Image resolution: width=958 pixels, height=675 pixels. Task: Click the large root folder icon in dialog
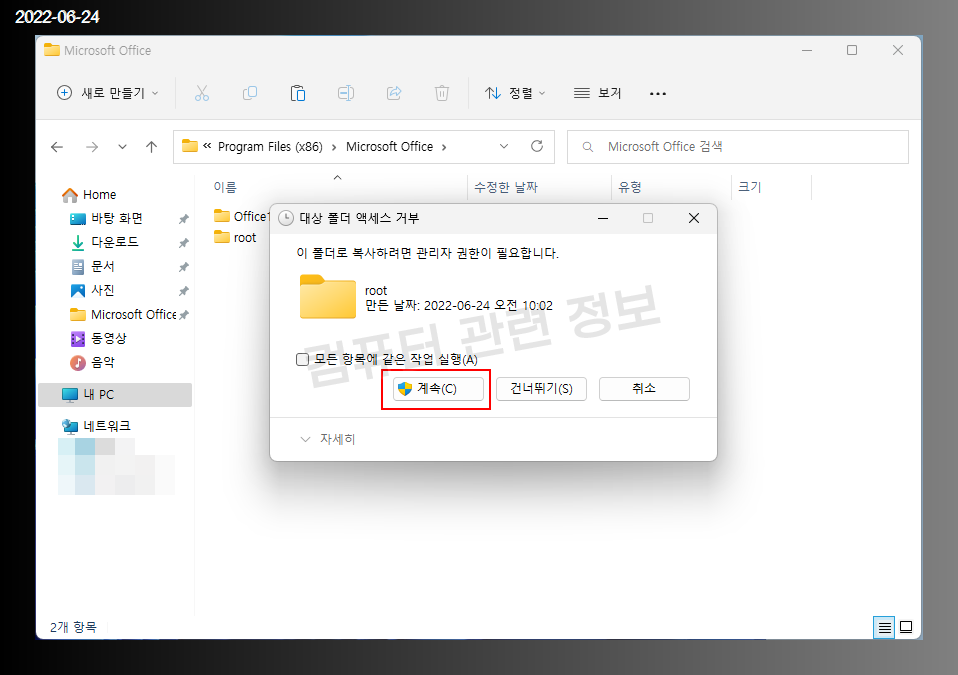[327, 297]
